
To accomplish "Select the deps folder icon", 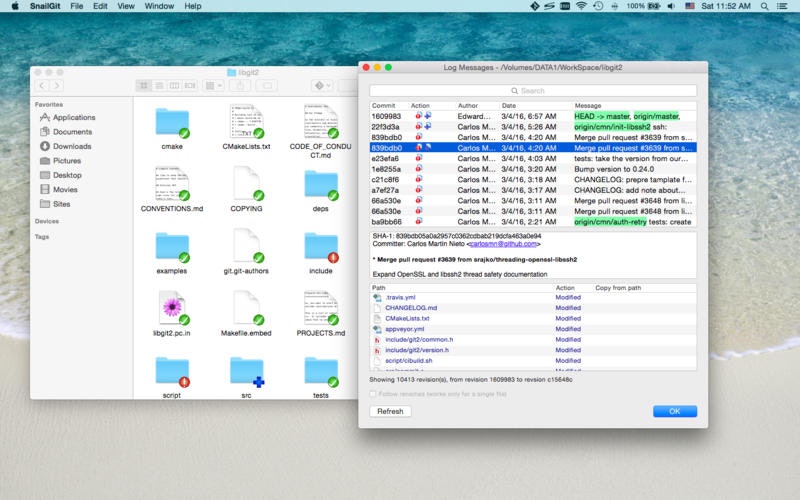I will [321, 185].
